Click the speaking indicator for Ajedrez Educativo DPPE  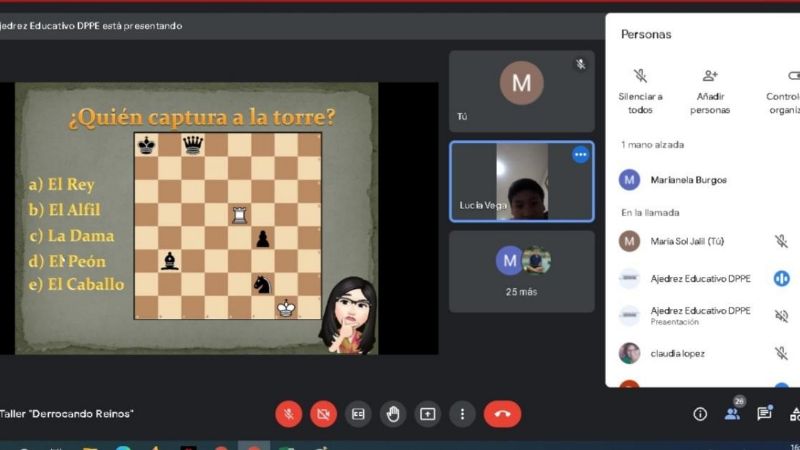tap(781, 279)
